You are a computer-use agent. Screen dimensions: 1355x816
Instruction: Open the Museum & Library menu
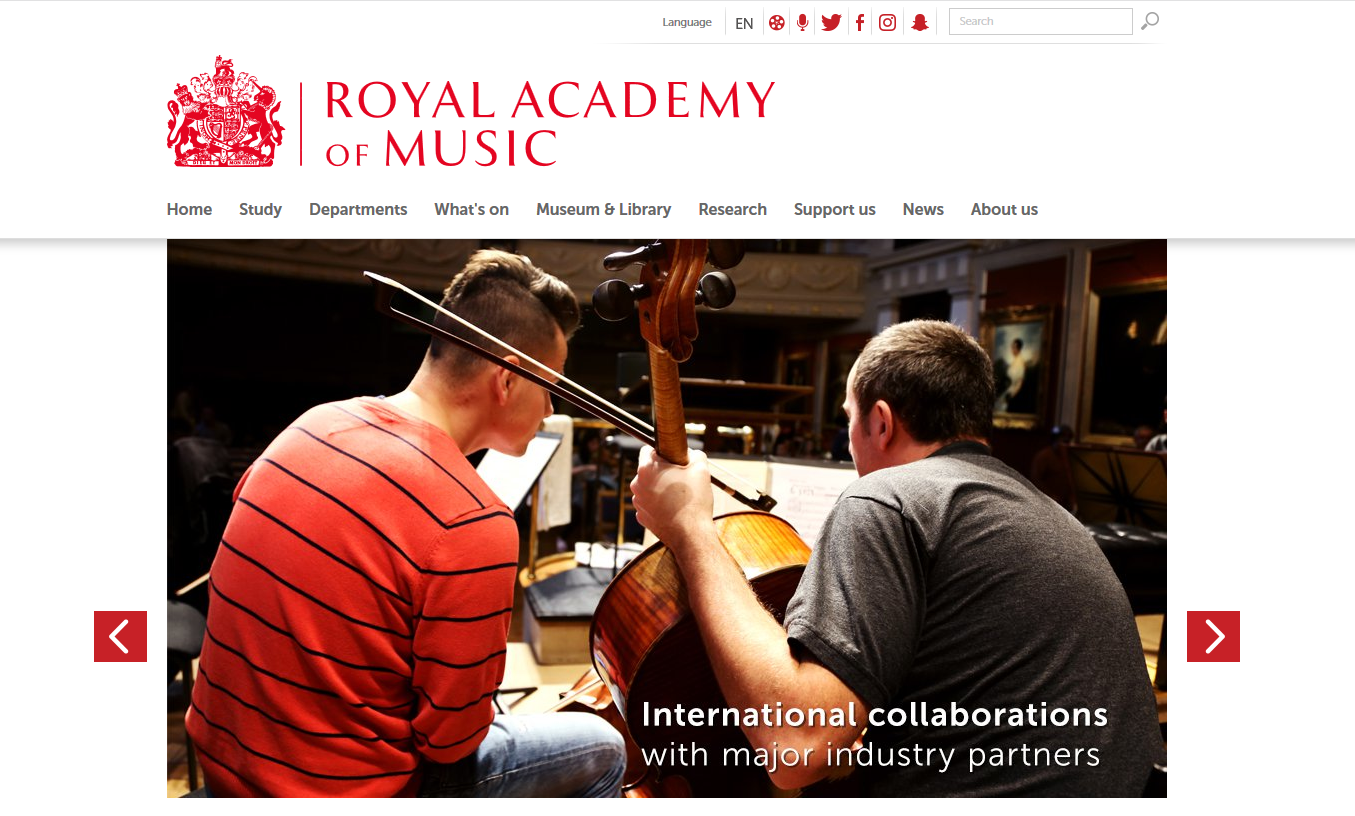coord(603,209)
